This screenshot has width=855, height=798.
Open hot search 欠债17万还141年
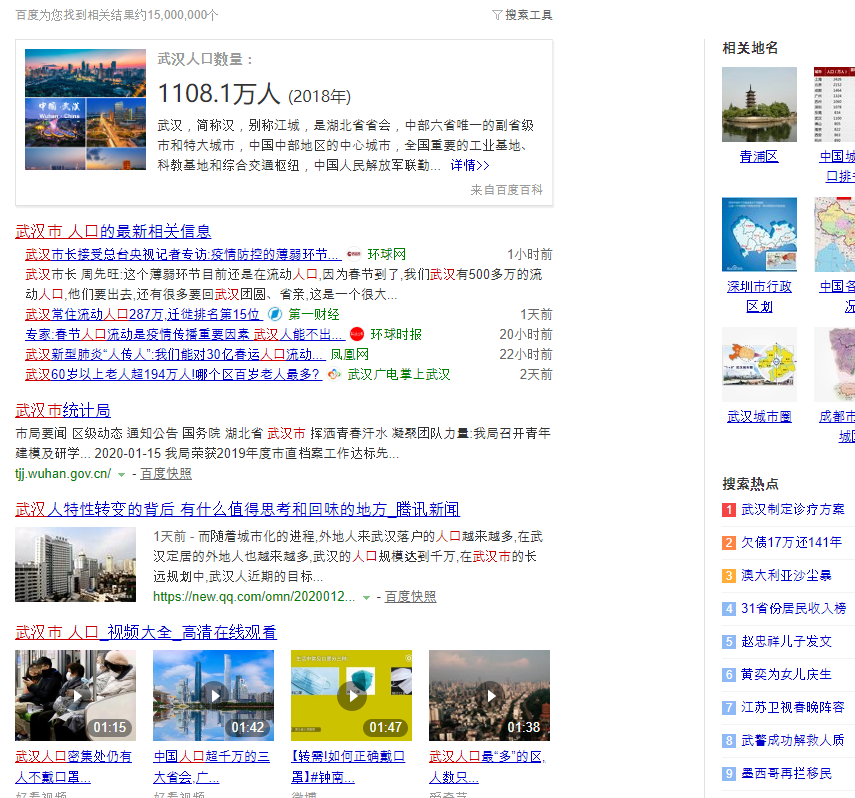coord(791,542)
